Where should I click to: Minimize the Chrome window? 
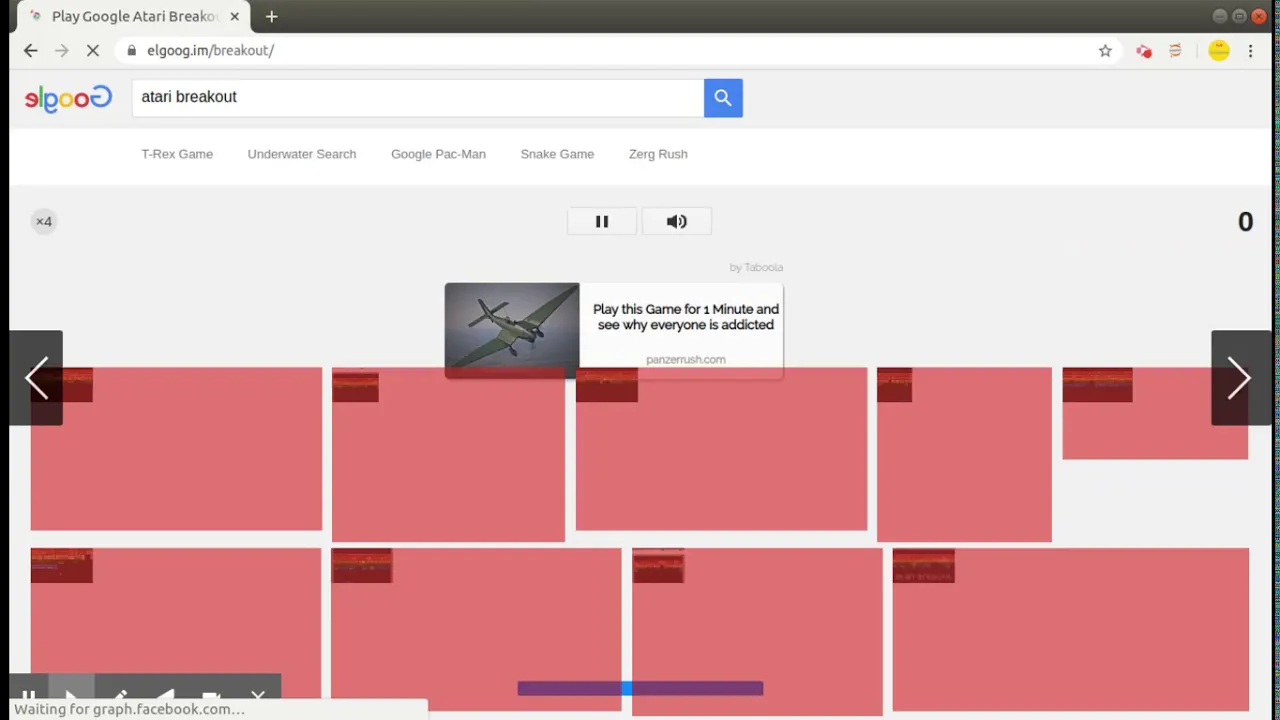click(1220, 16)
